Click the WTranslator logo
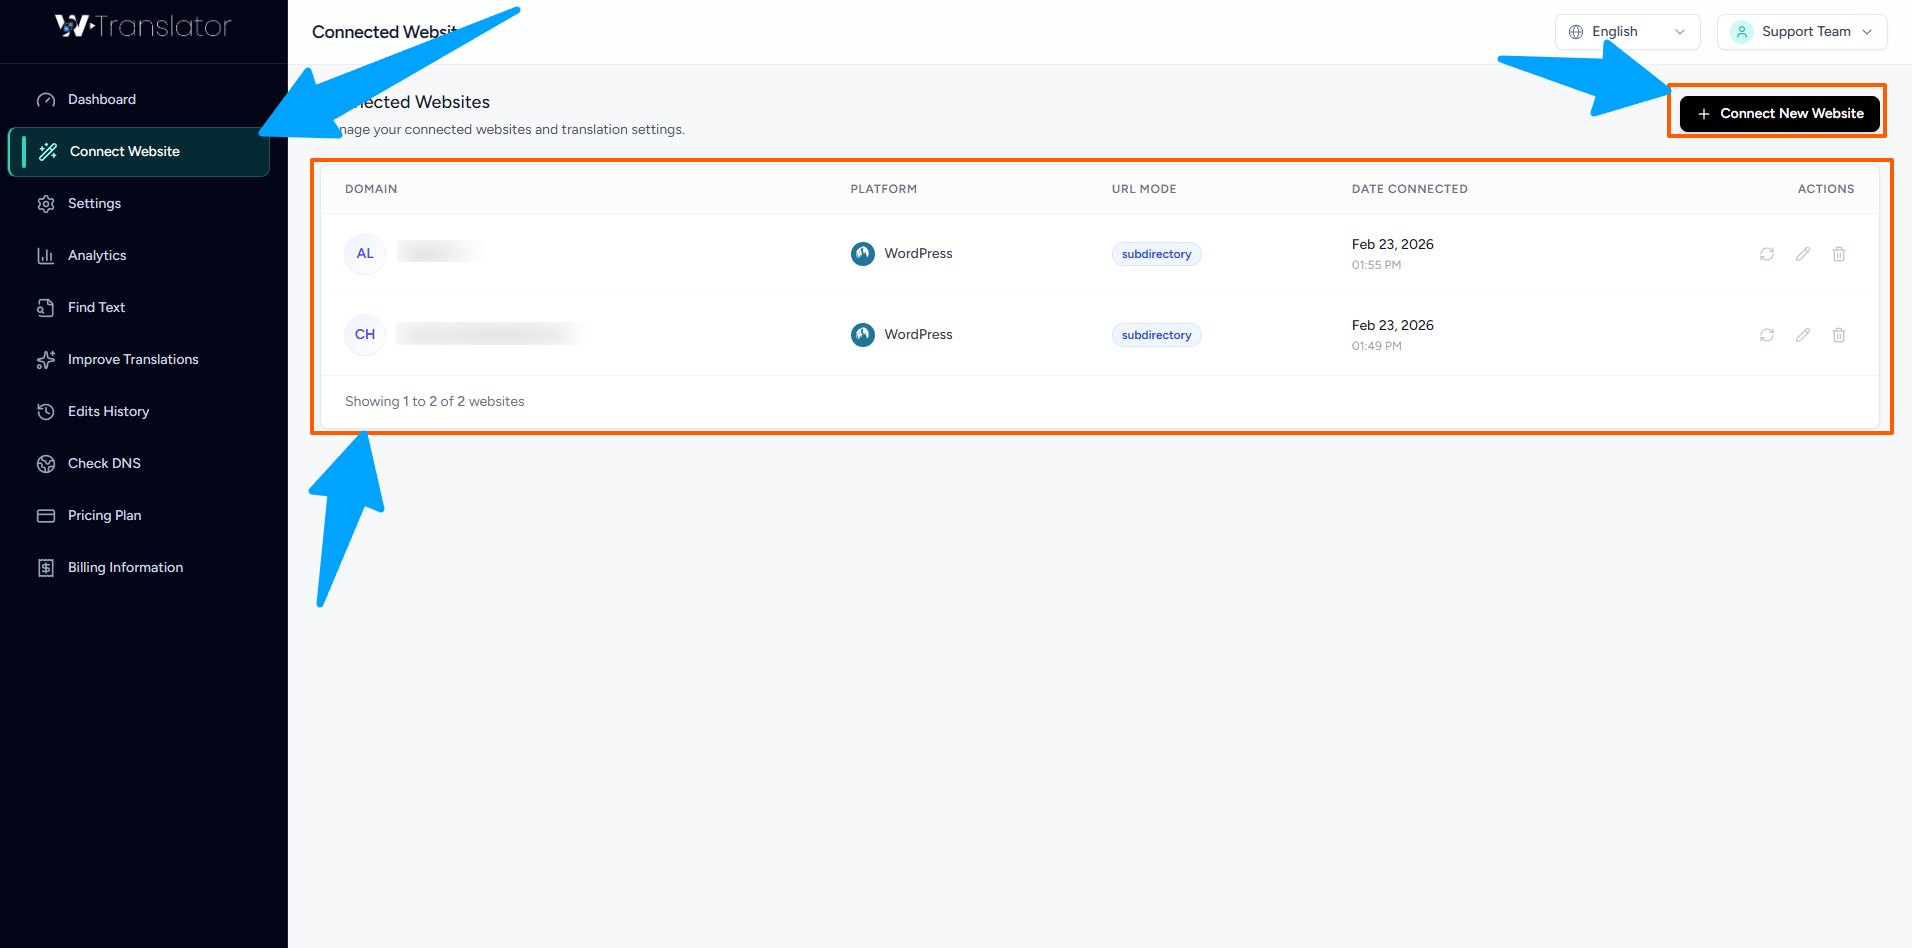Viewport: 1912px width, 948px height. (x=143, y=26)
